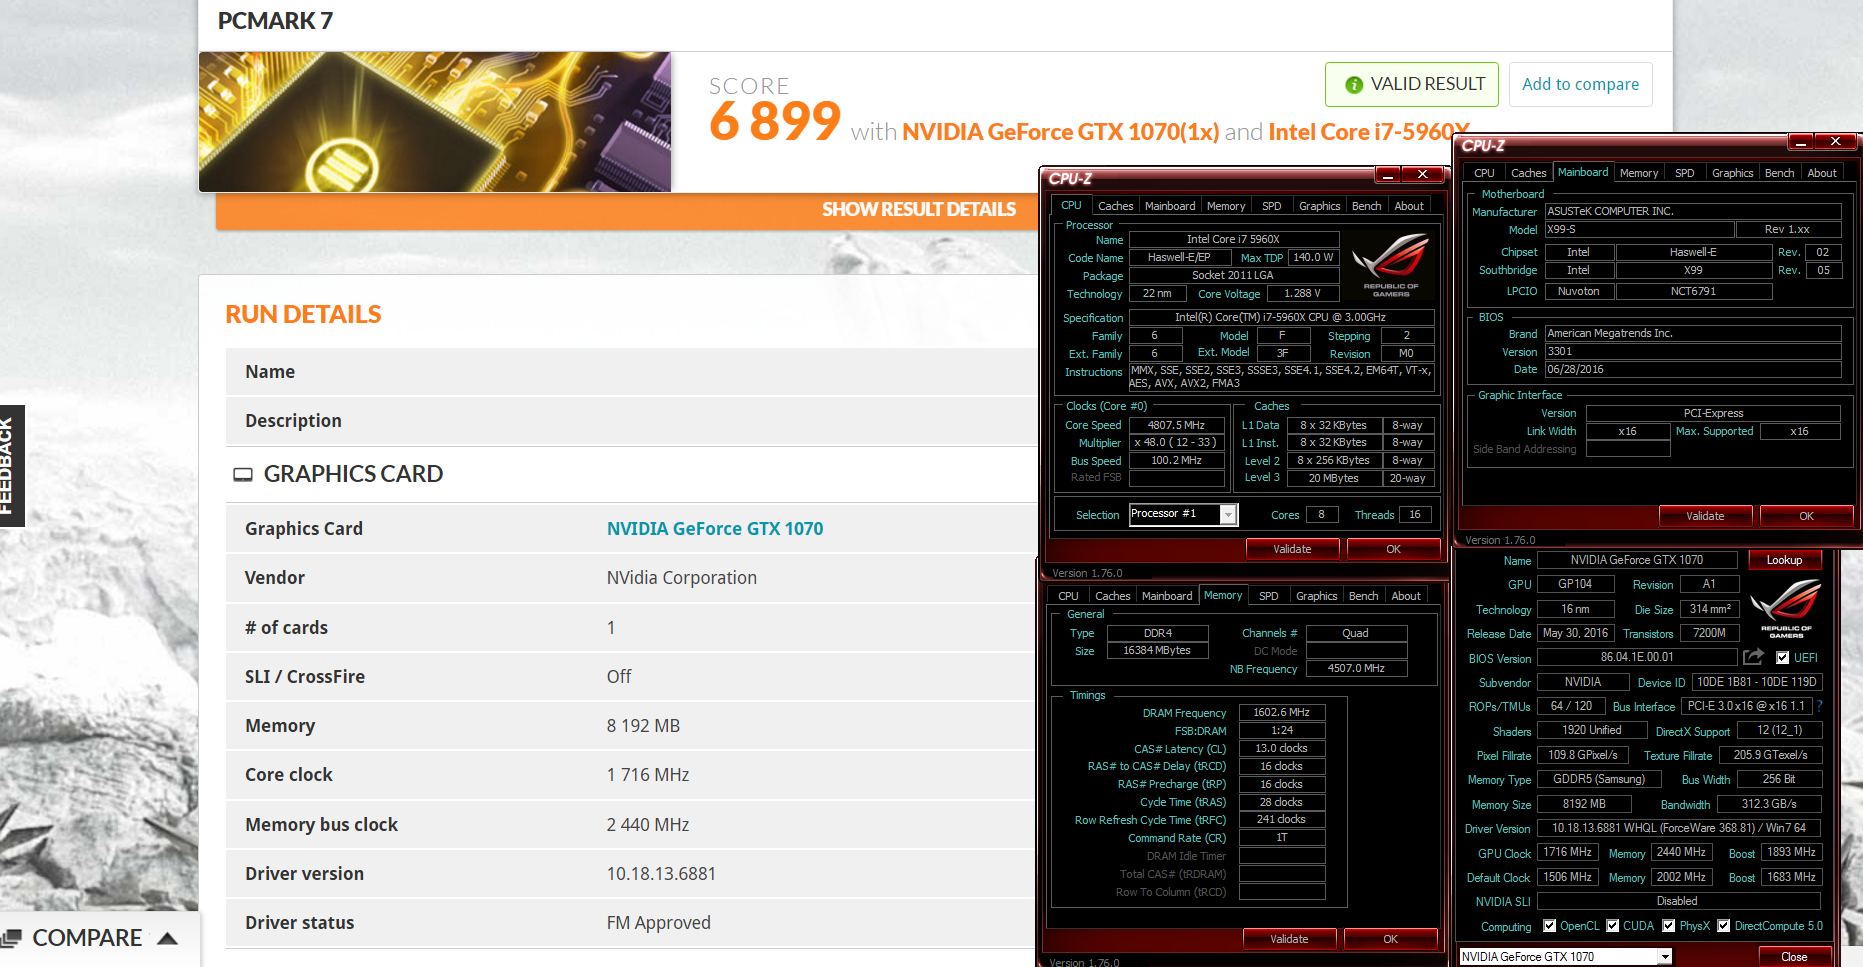Open the FEEDBACK side tab
1863x967 pixels.
(x=11, y=466)
